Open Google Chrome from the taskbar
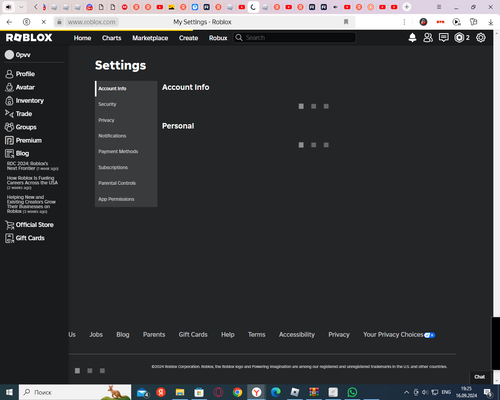 tap(237, 392)
